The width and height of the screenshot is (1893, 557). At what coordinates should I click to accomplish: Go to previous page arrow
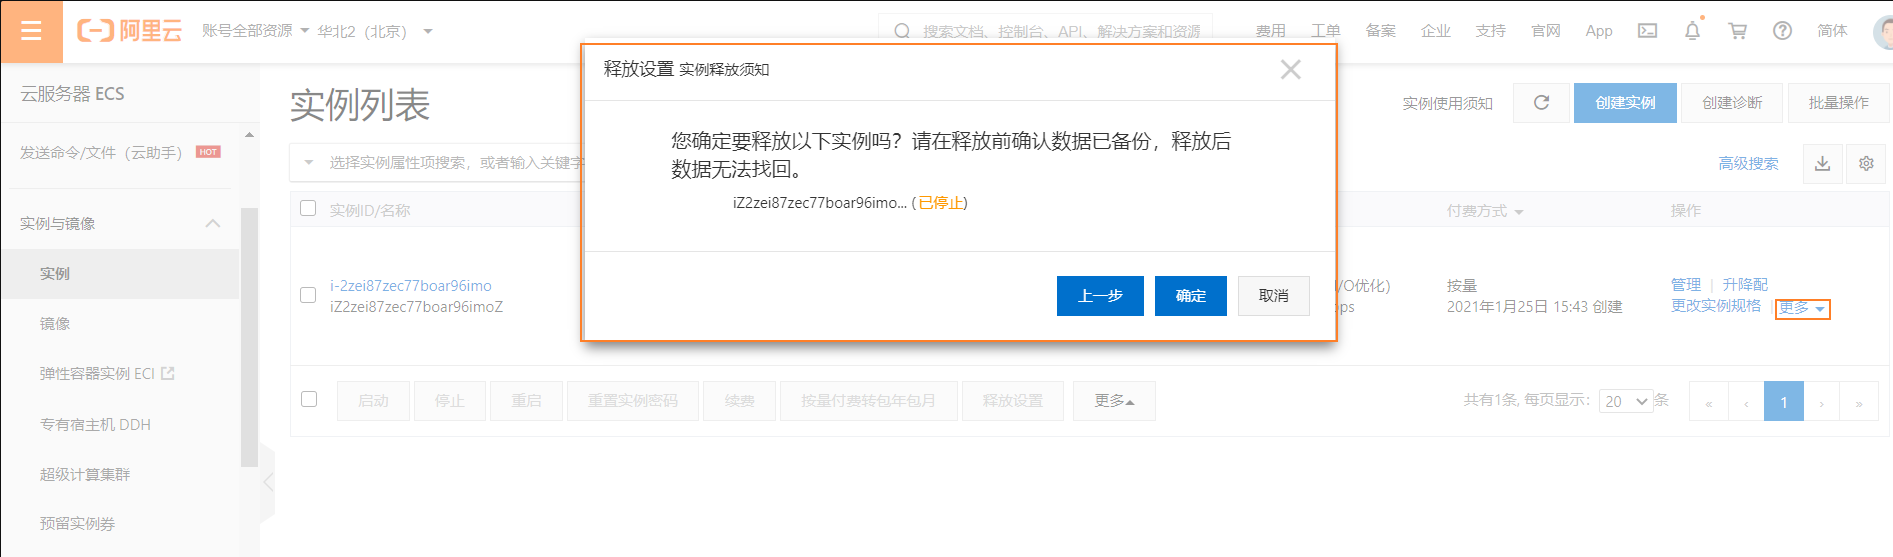point(1746,402)
